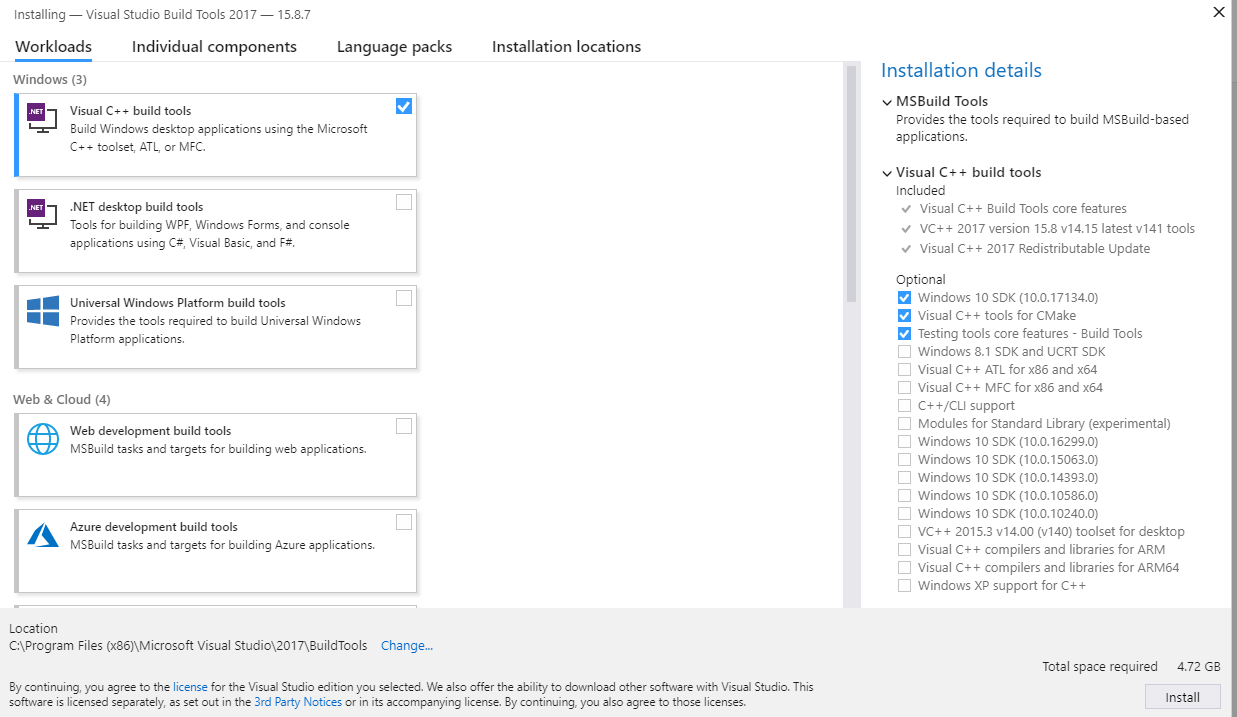Check Windows 10 SDK (10.0.16299.0)
1237x717 pixels.
point(905,442)
